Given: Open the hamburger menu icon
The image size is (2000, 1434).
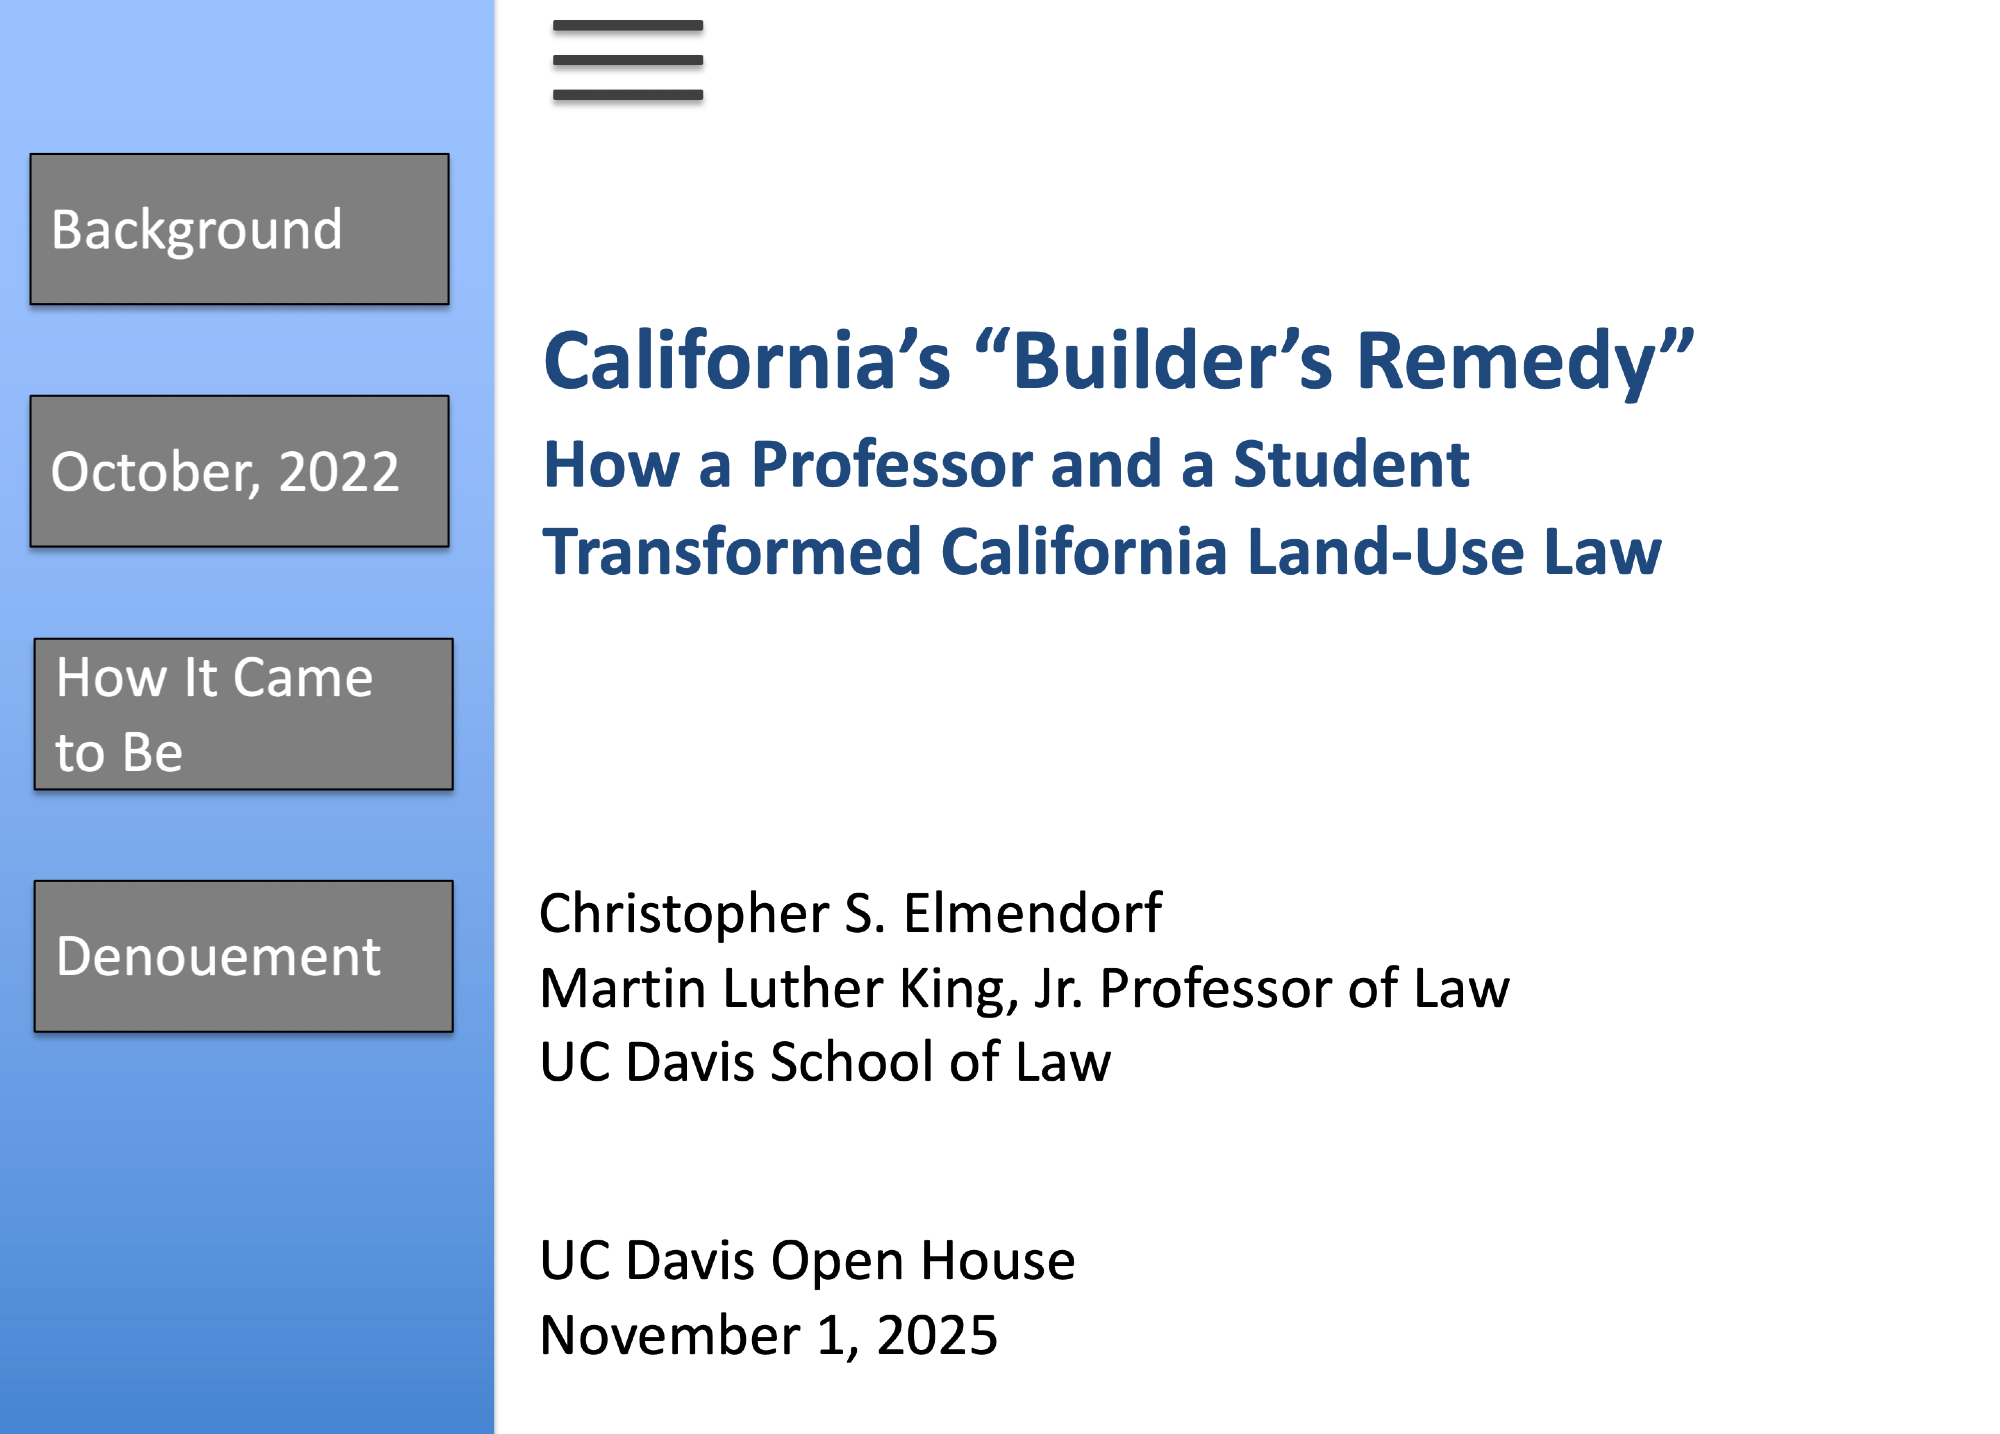Looking at the screenshot, I should coord(628,60).
